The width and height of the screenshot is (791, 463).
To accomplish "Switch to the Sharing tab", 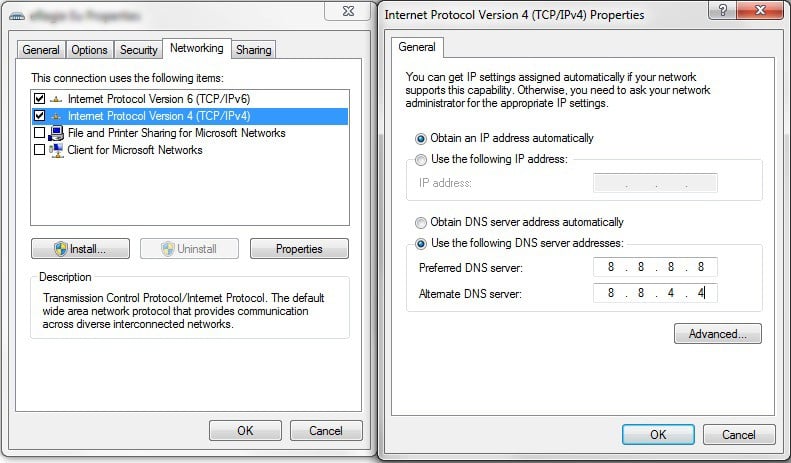I will [x=255, y=50].
